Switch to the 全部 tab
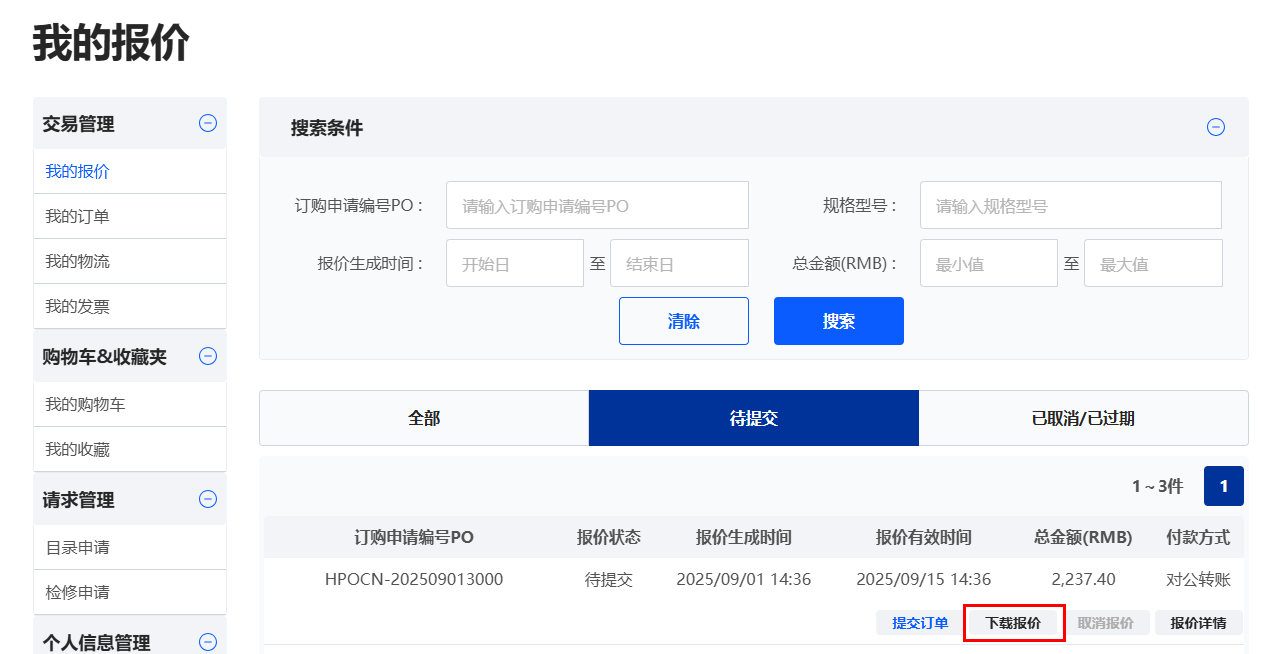 [x=424, y=418]
